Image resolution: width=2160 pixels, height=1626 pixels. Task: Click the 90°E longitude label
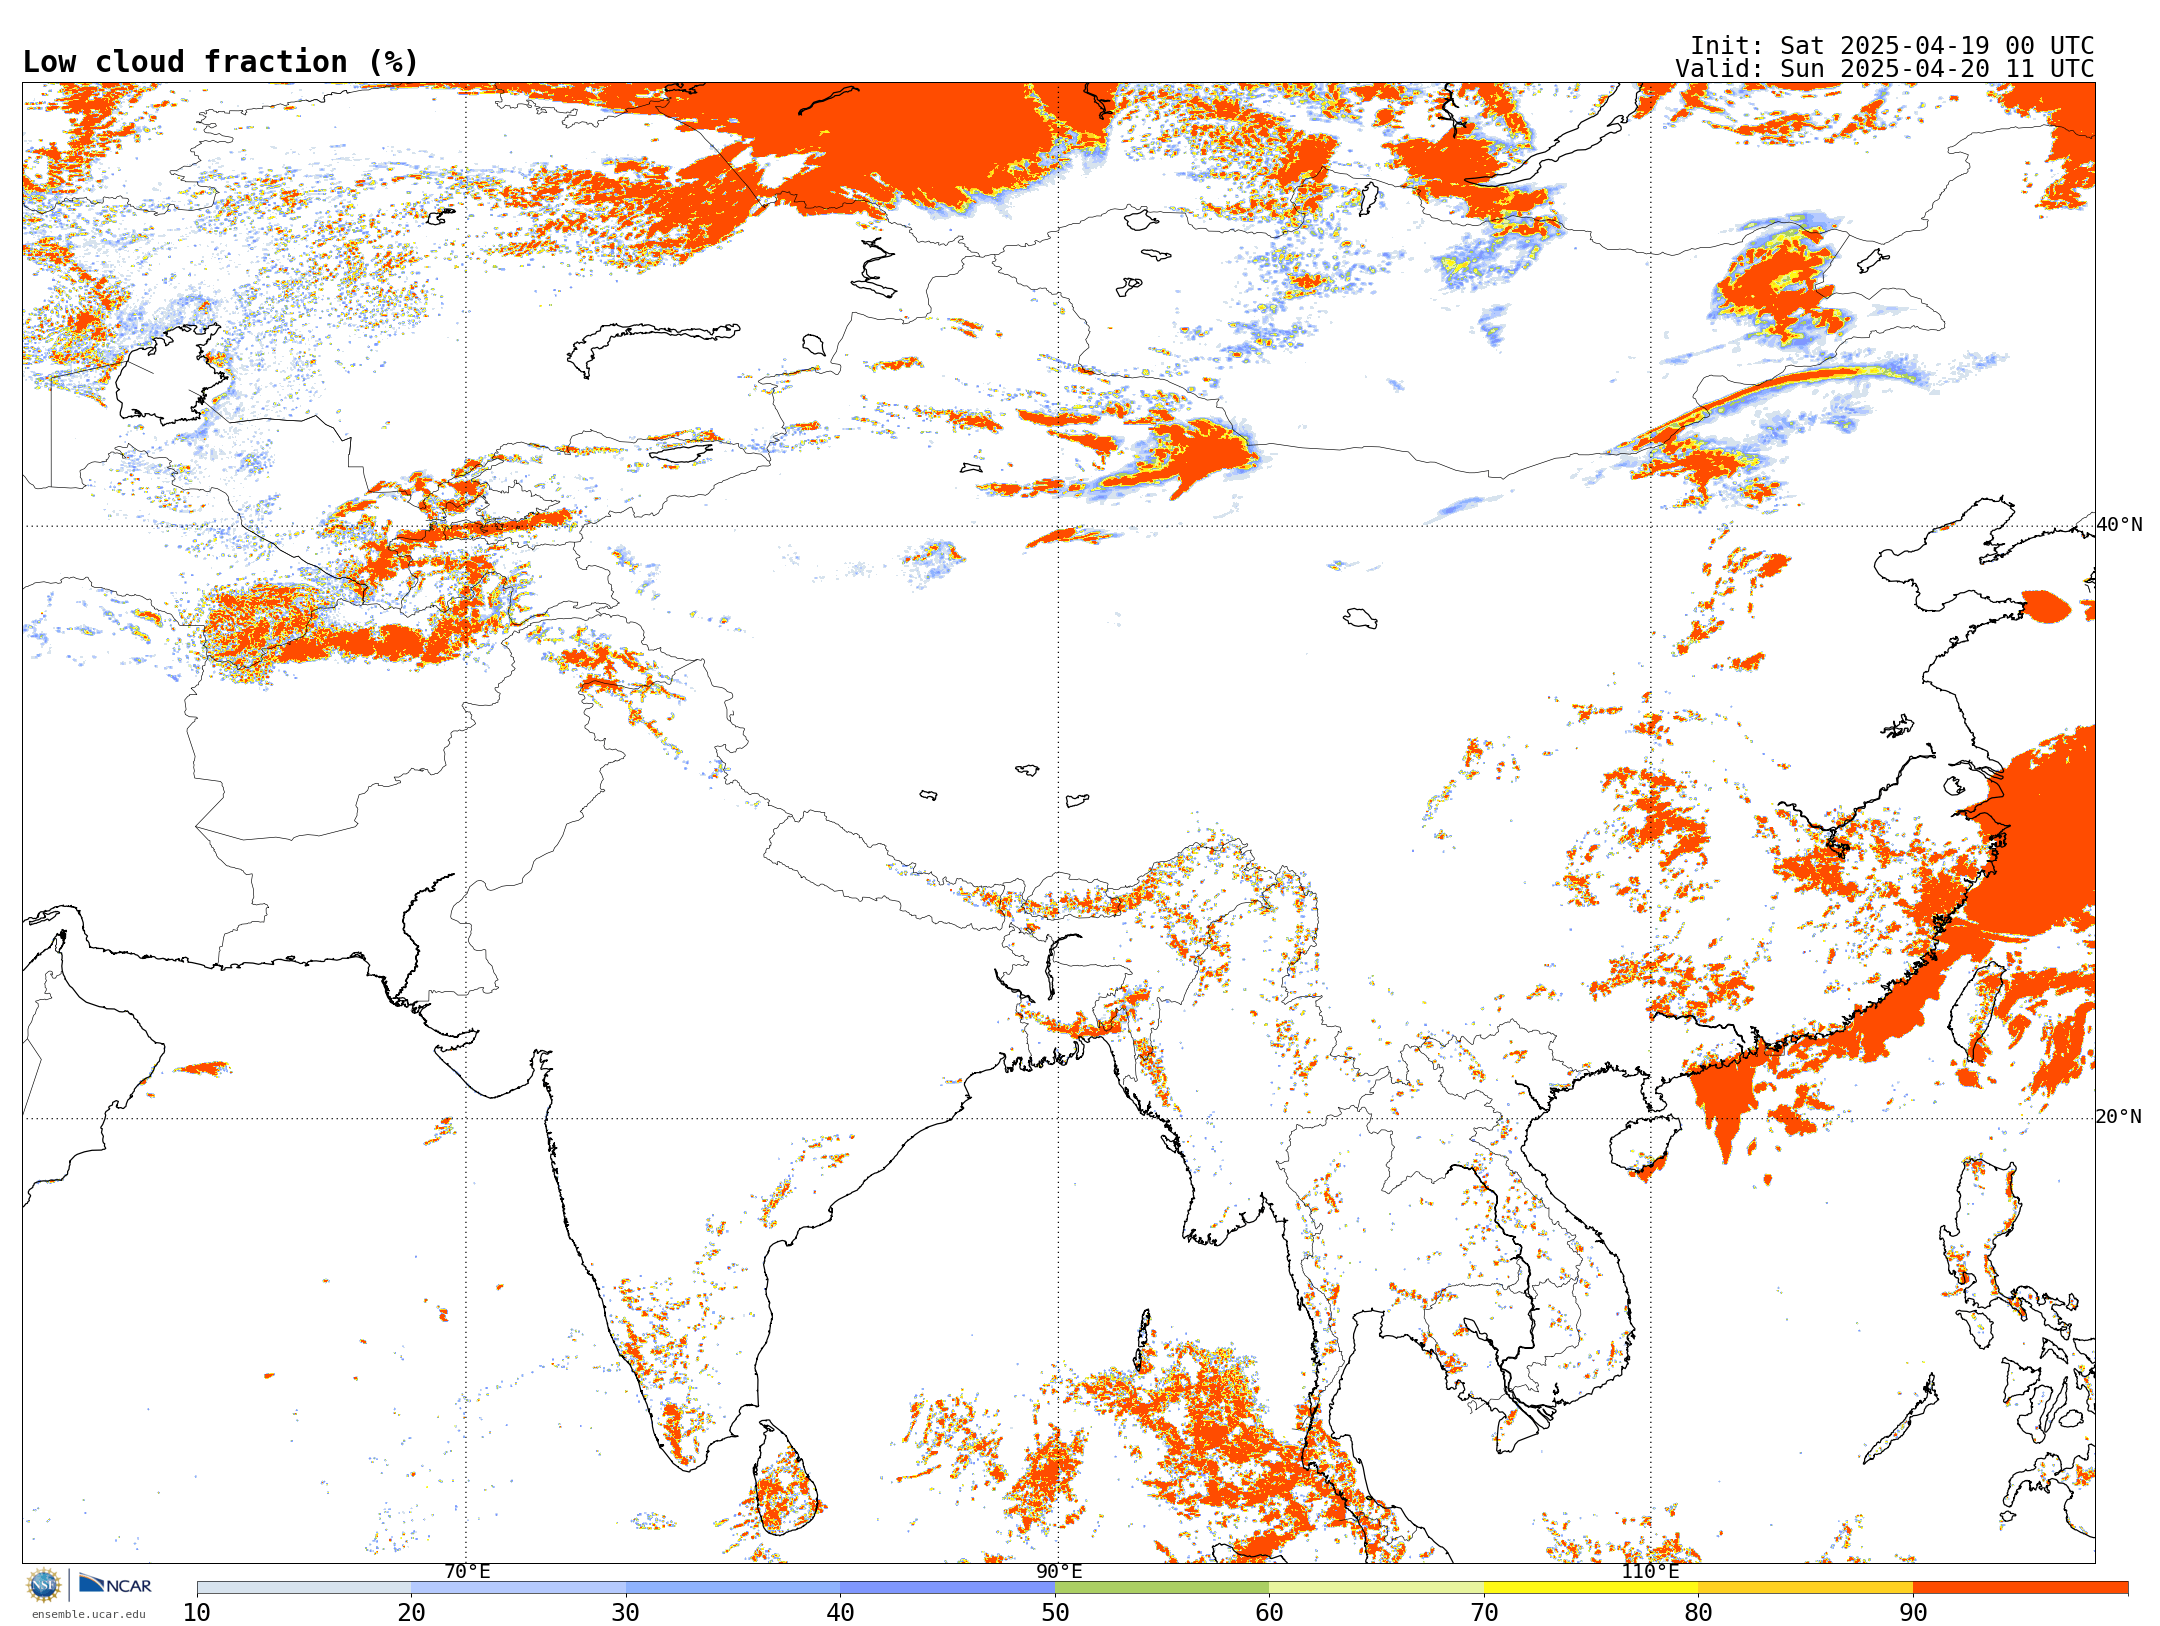(x=1059, y=1572)
